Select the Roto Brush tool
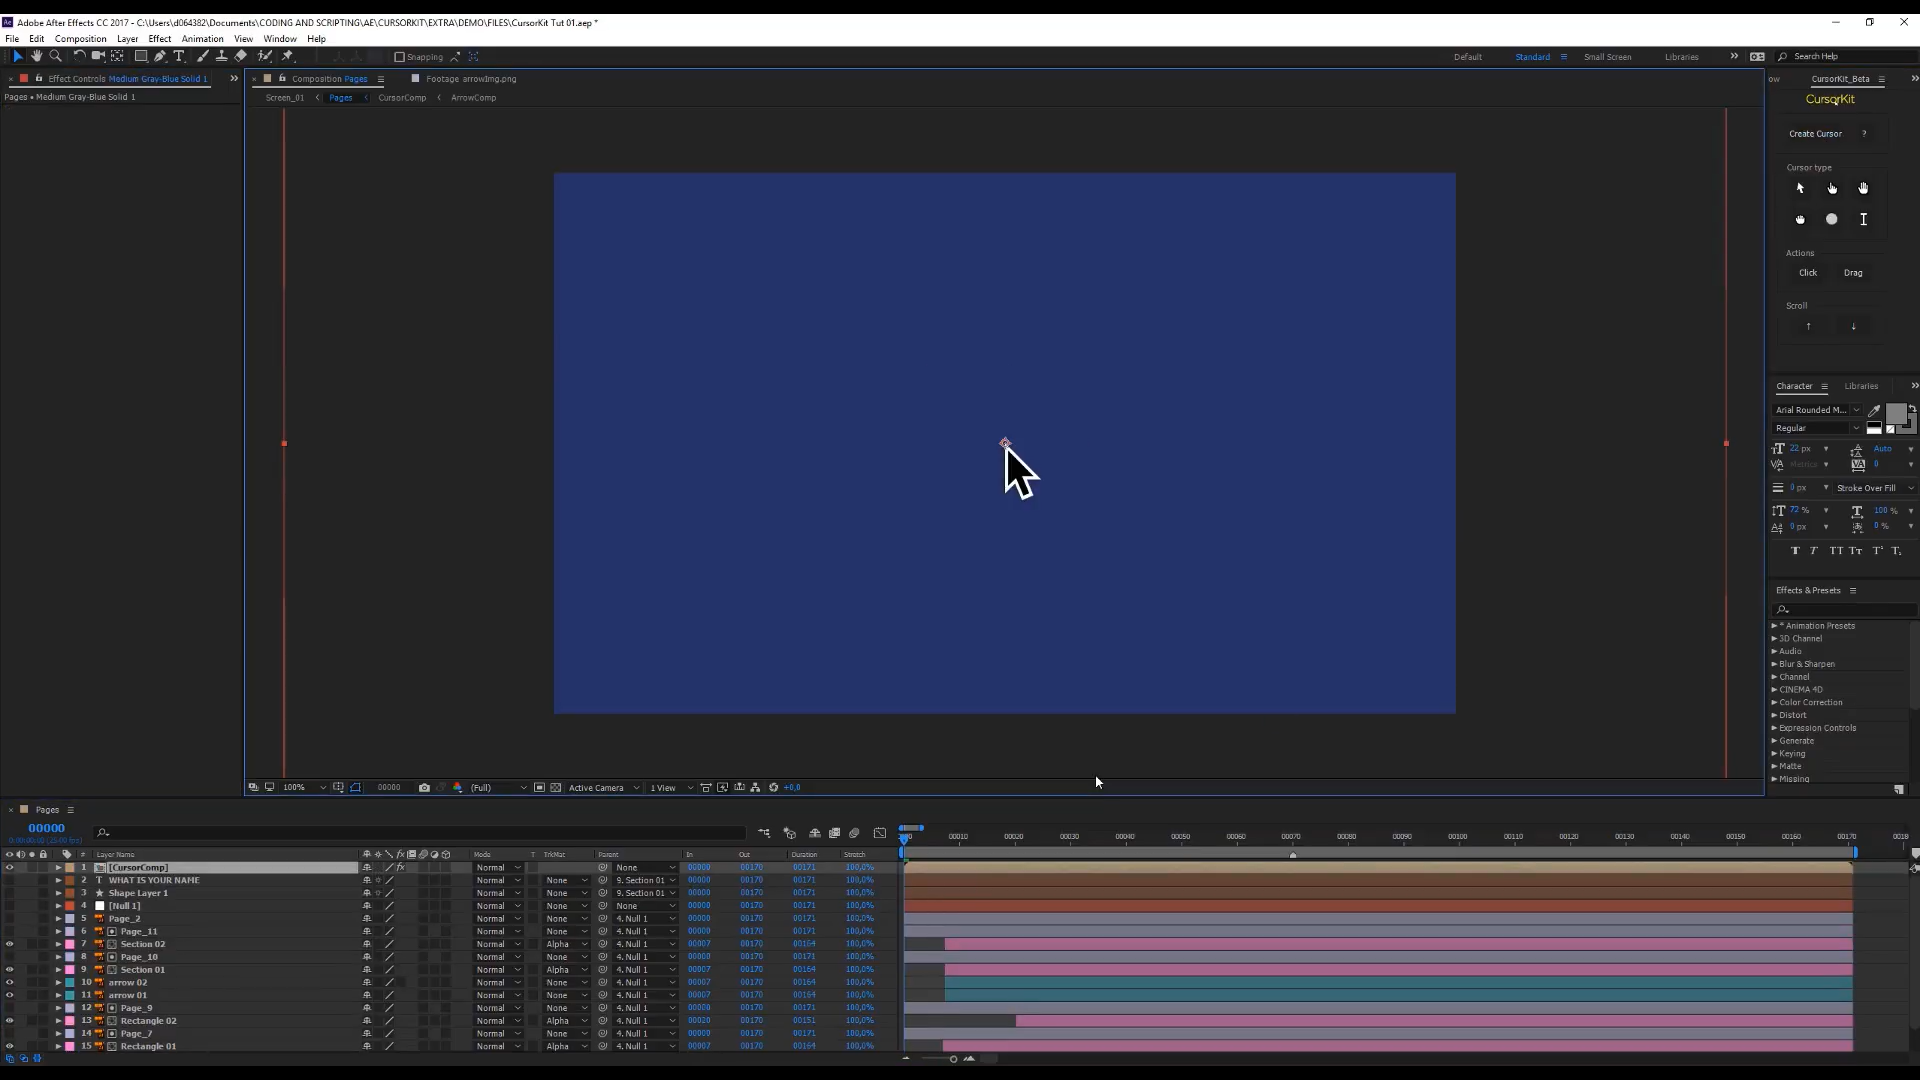 tap(265, 56)
